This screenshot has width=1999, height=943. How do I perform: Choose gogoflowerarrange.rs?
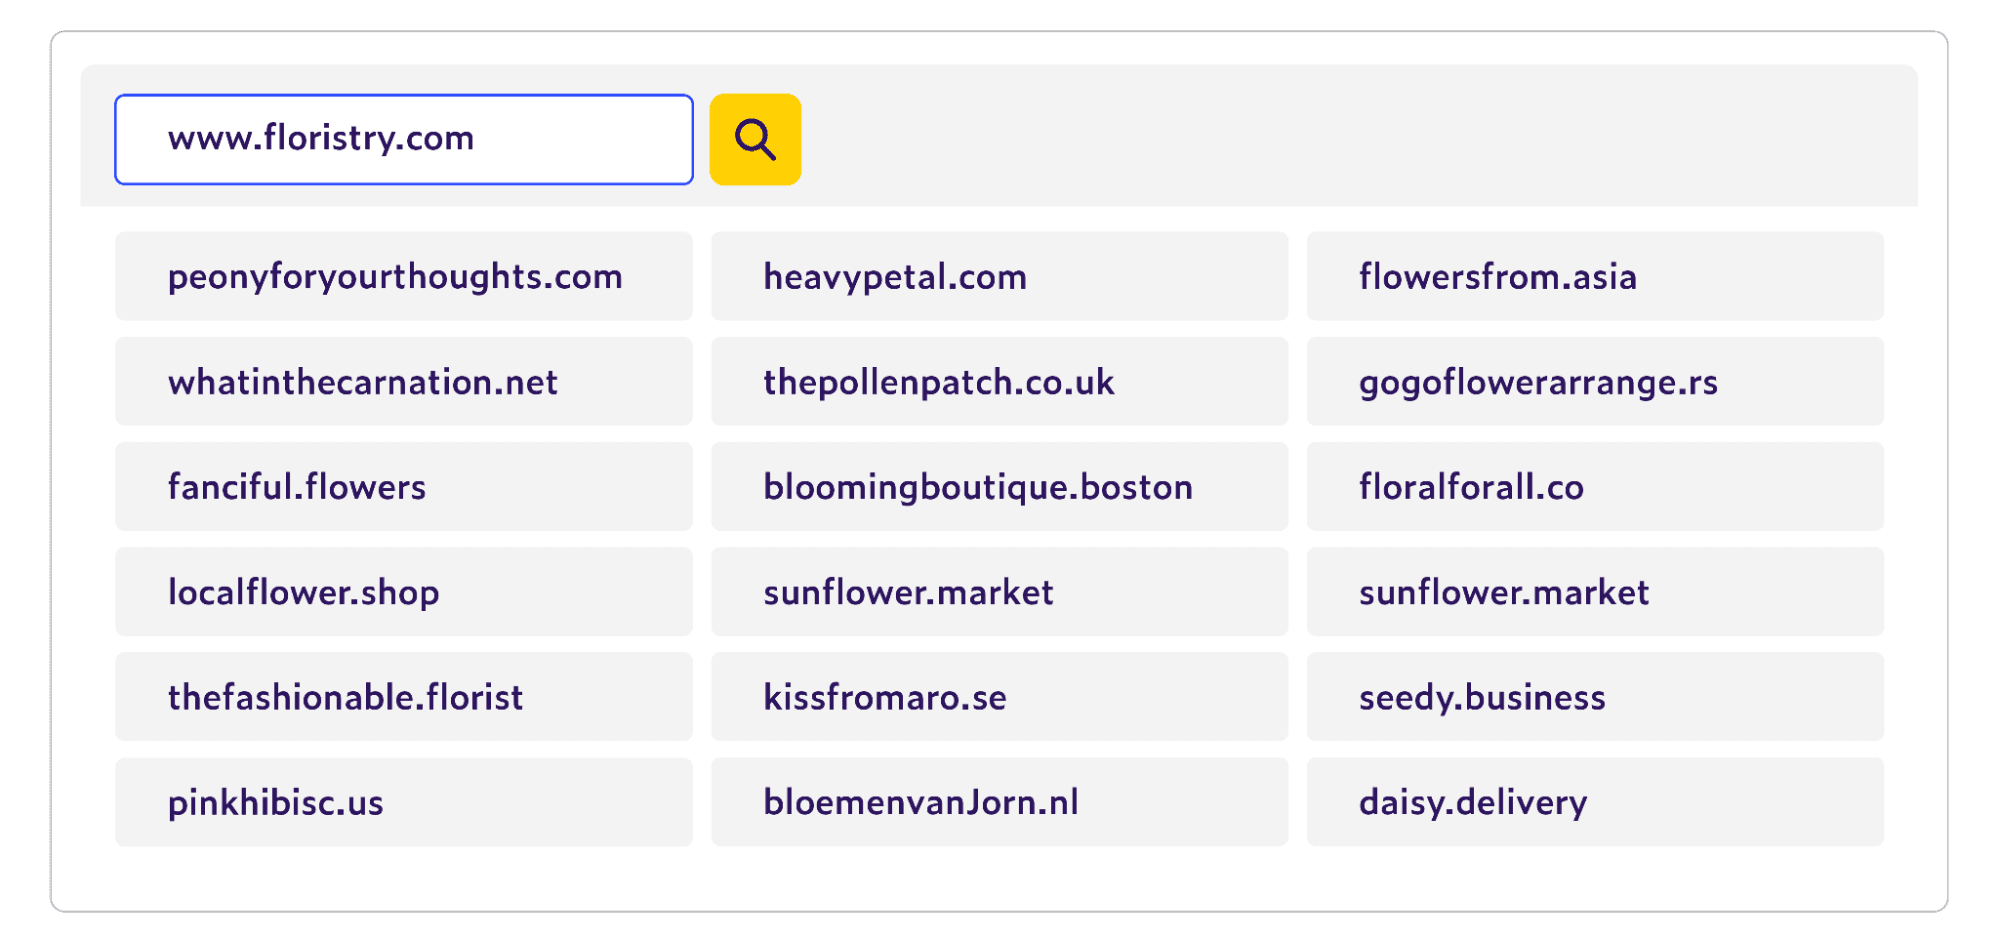coord(1595,381)
